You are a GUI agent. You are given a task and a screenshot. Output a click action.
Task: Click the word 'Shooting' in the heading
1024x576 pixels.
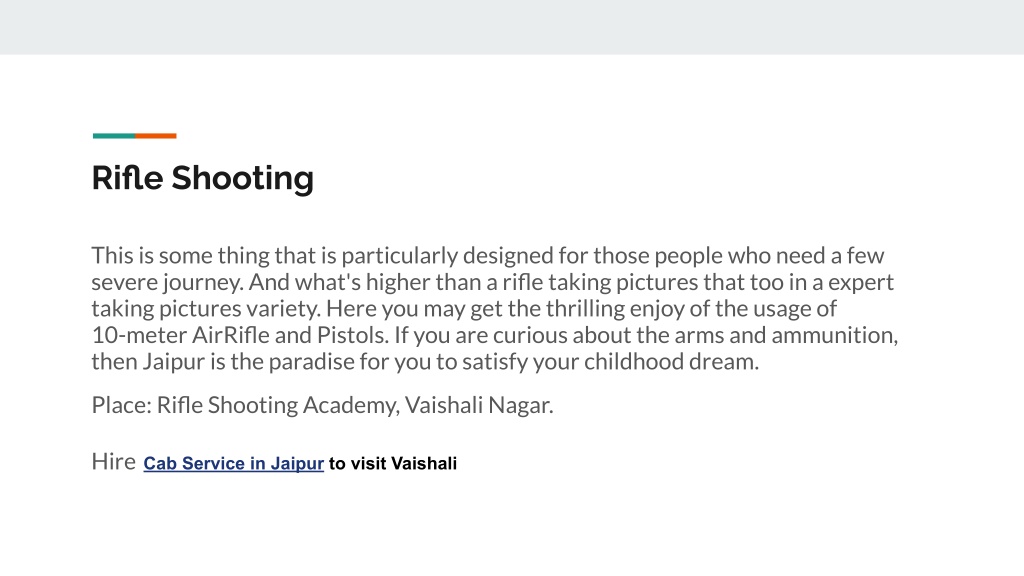242,179
